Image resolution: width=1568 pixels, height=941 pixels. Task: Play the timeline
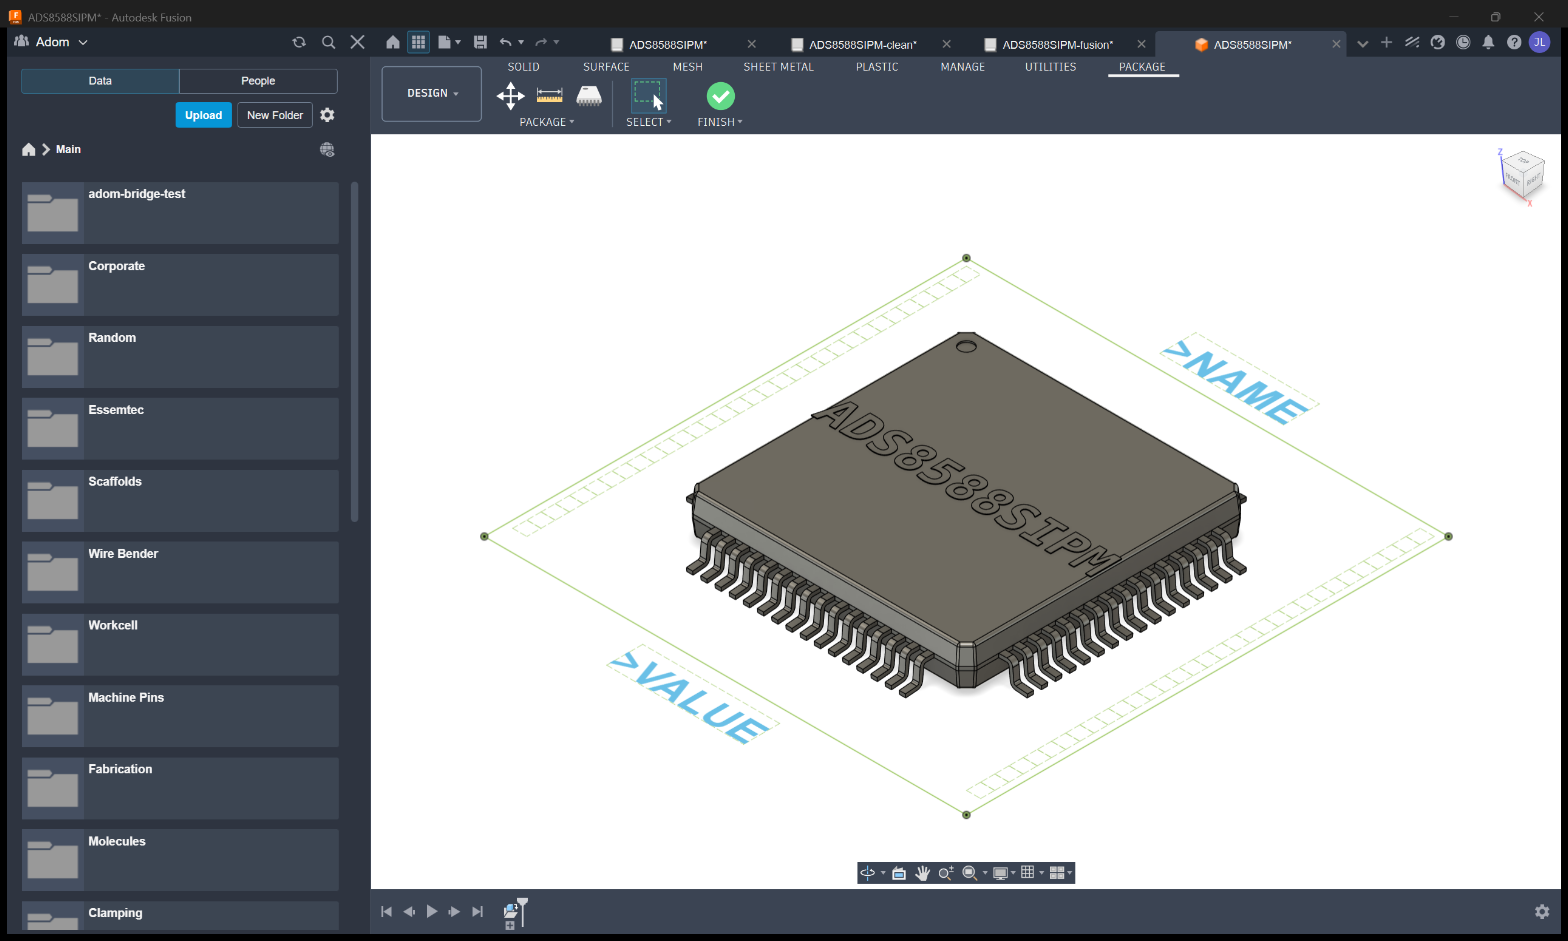click(x=432, y=911)
